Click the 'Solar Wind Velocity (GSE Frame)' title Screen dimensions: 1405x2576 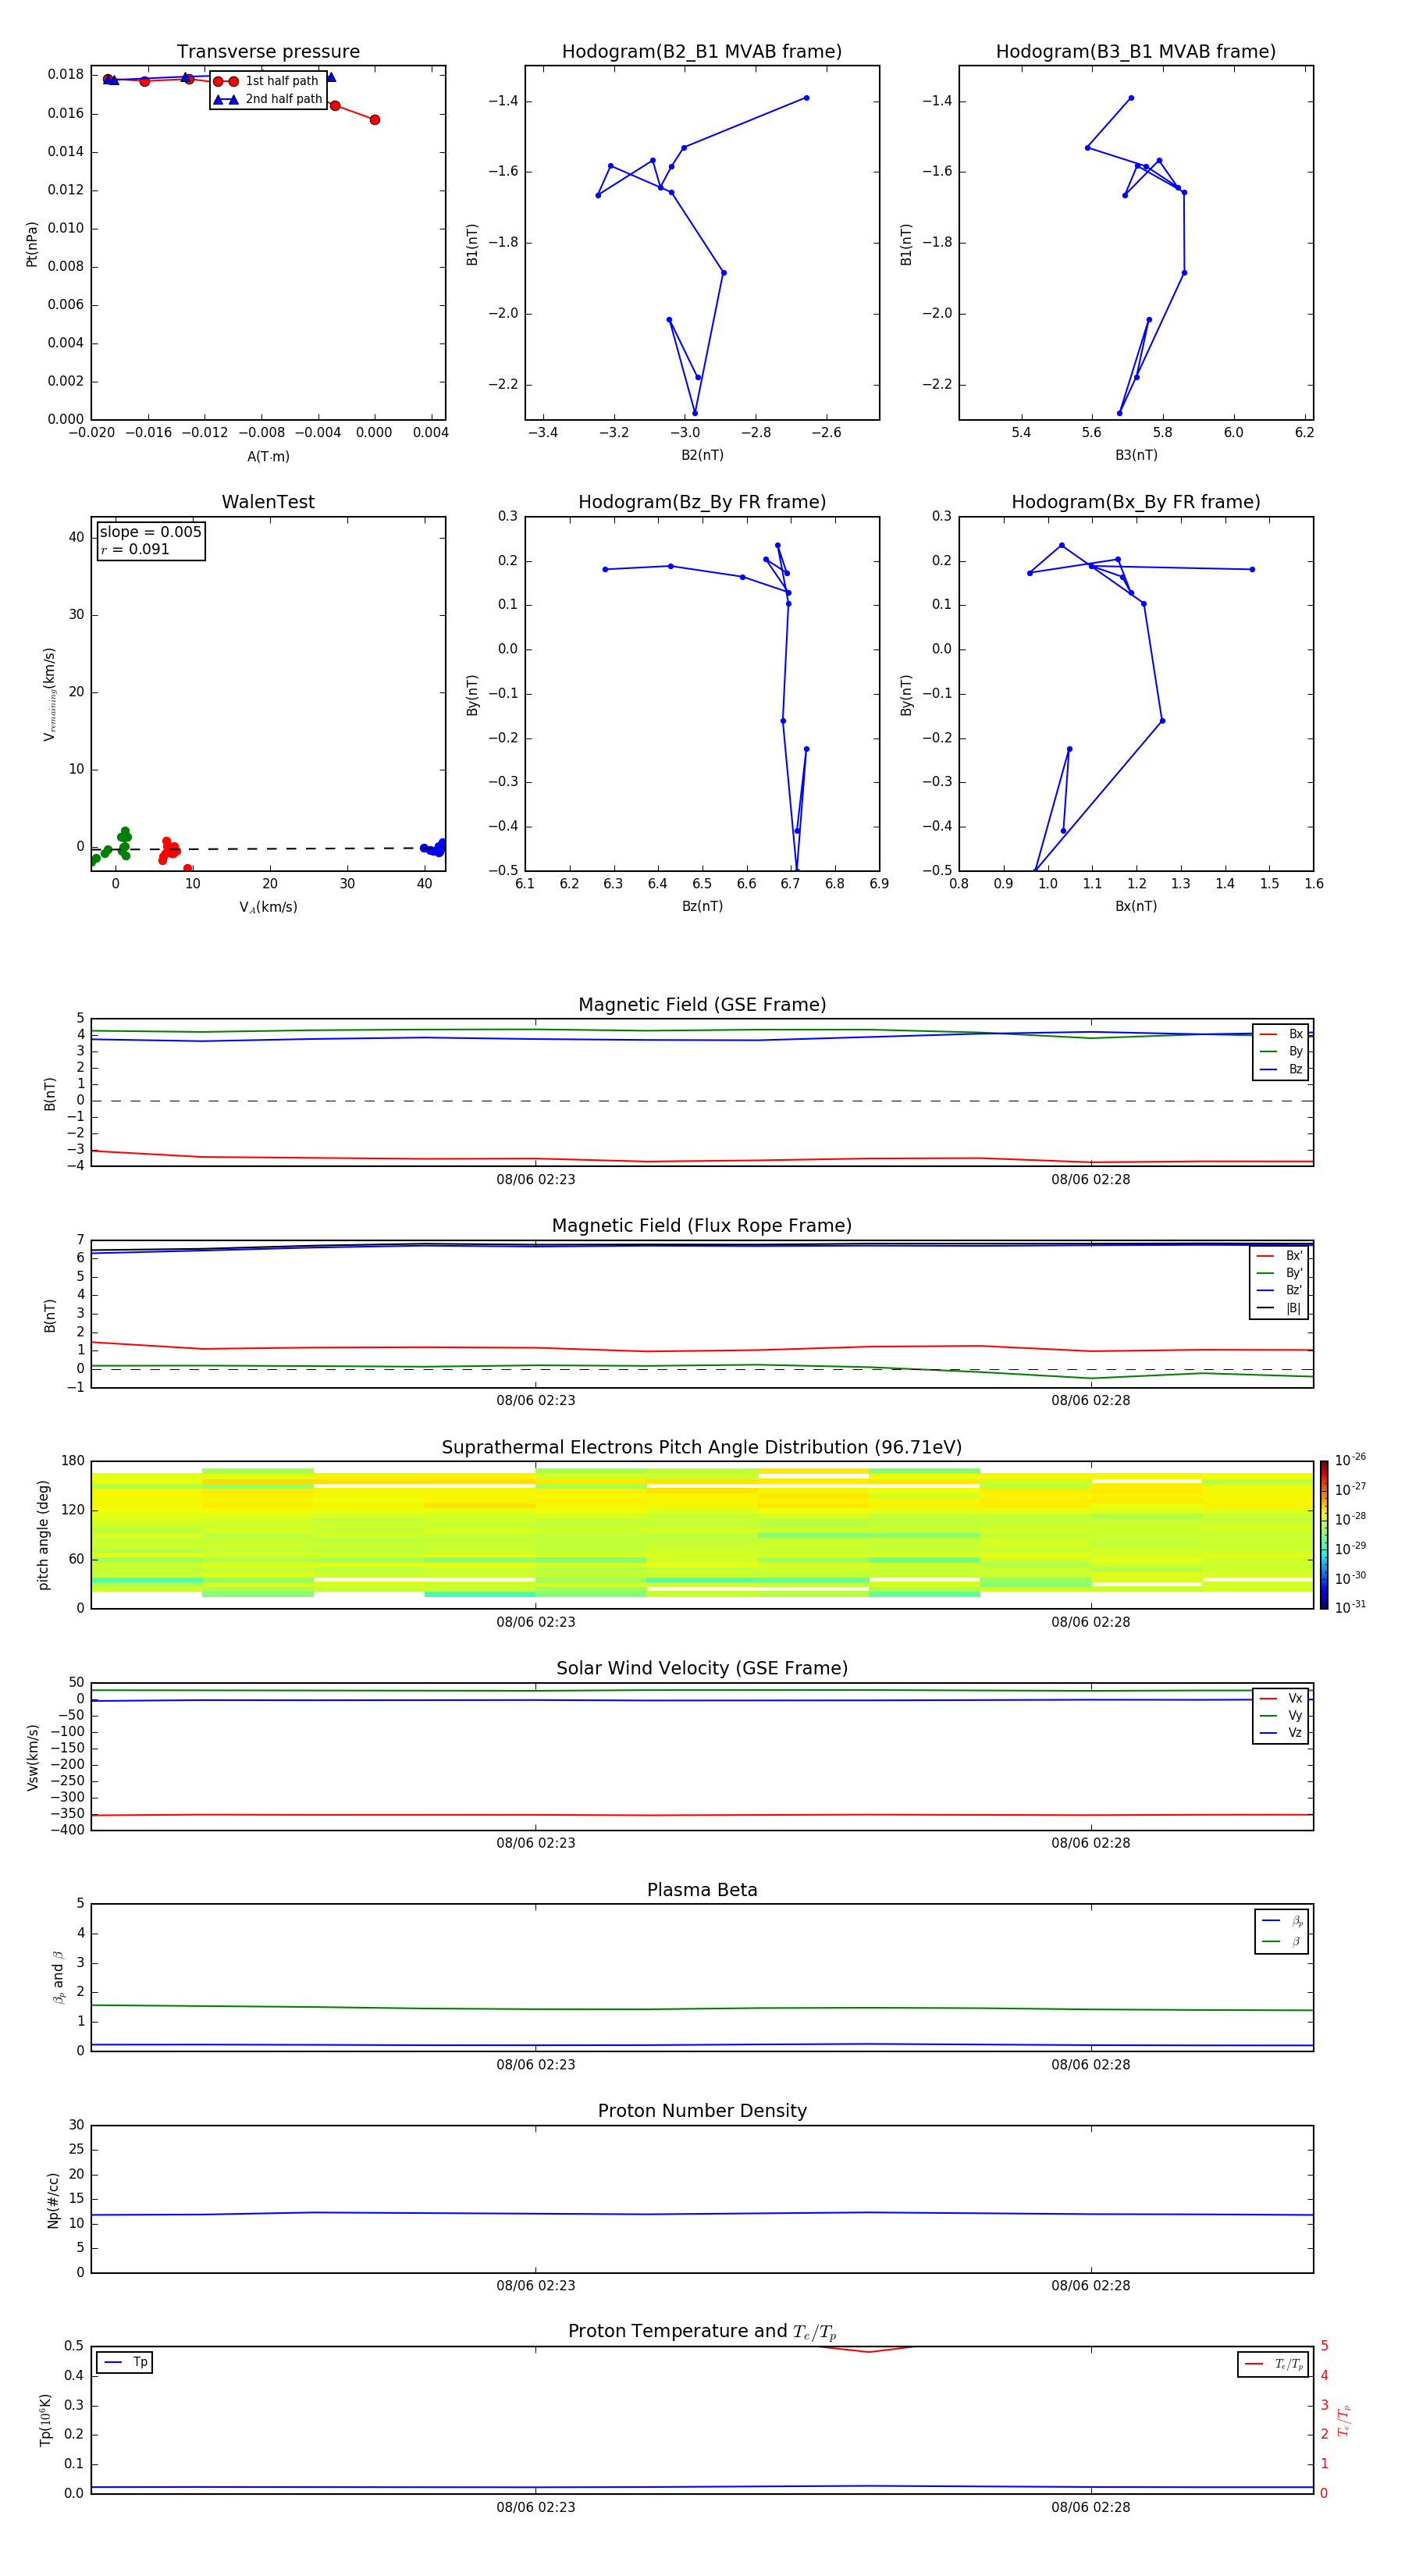pyautogui.click(x=702, y=1668)
